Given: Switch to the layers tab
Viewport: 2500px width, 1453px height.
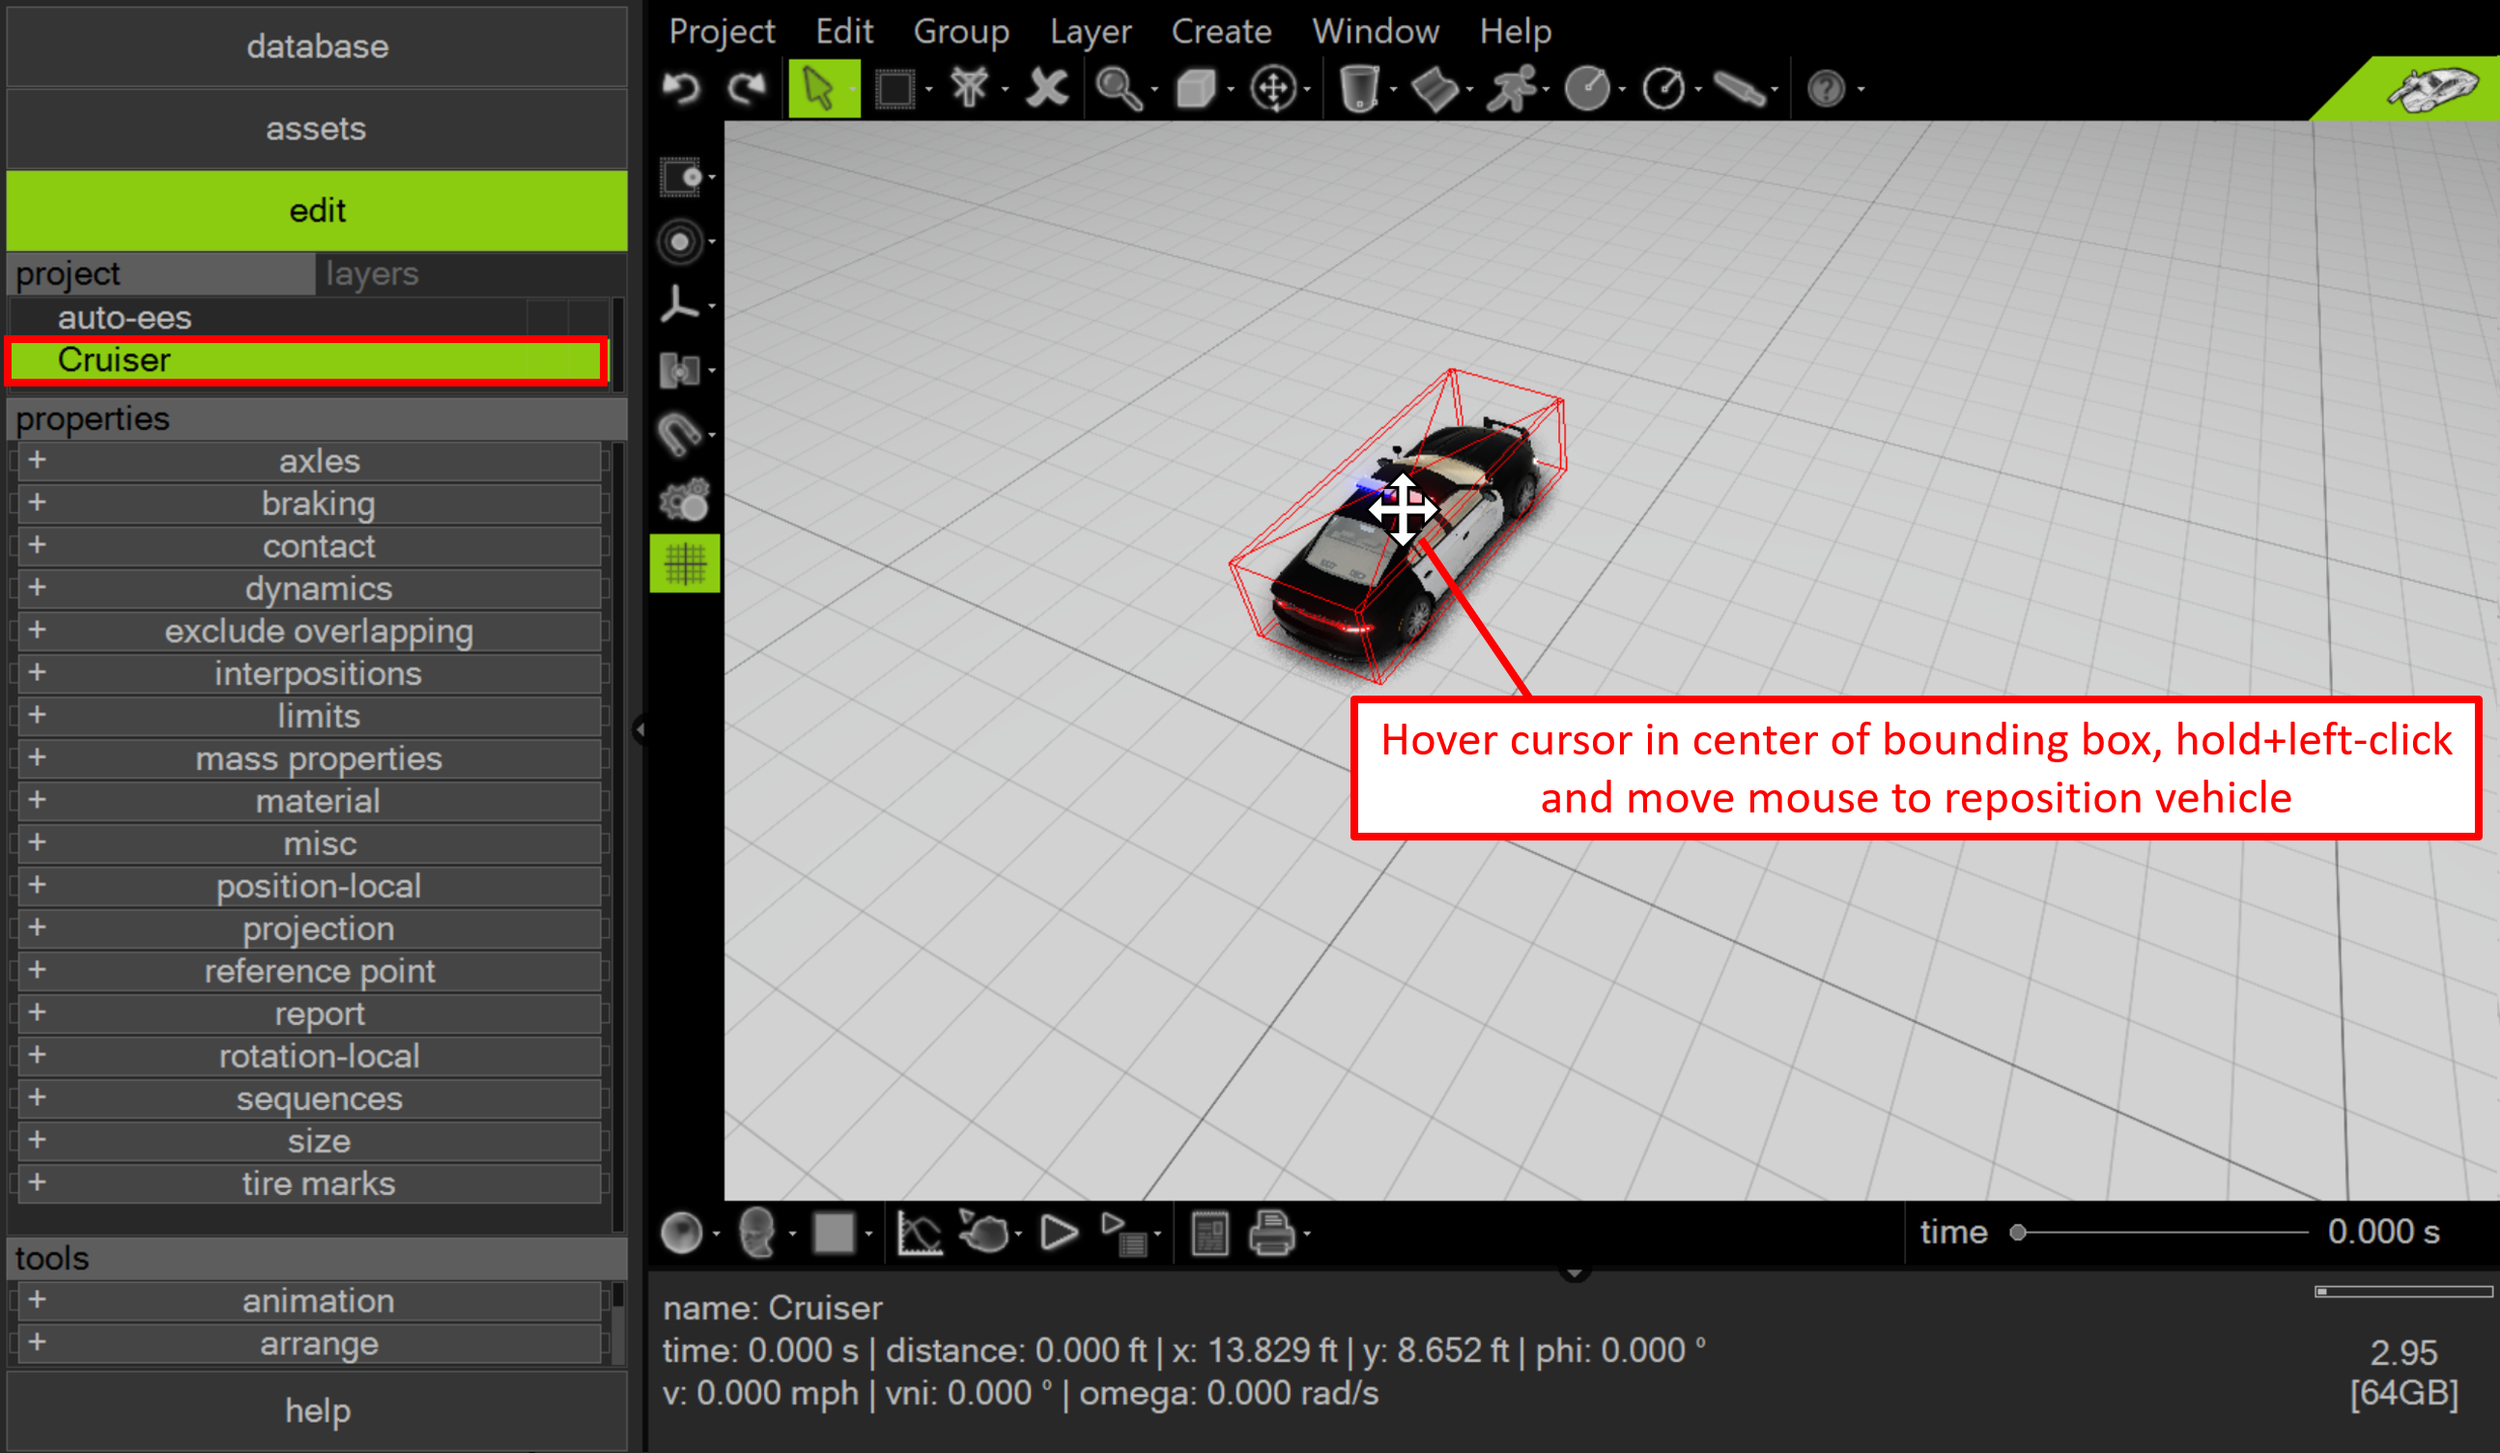Looking at the screenshot, I should (x=372, y=274).
